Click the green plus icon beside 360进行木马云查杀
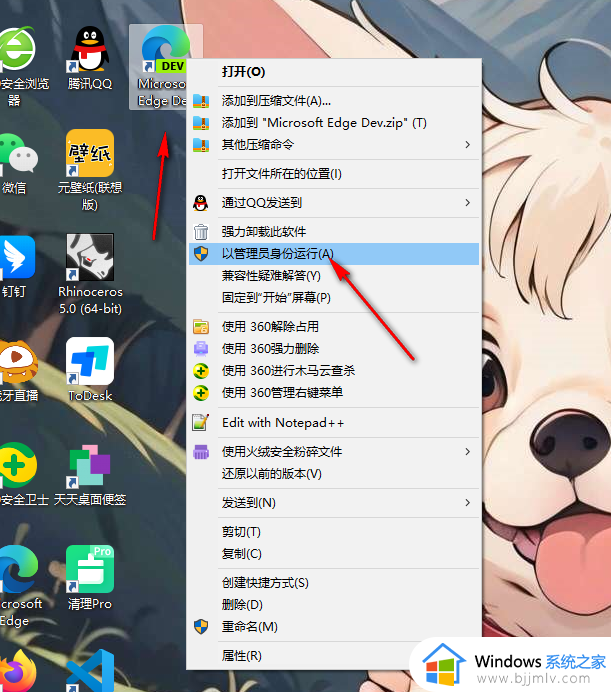The image size is (611, 692). (x=201, y=371)
